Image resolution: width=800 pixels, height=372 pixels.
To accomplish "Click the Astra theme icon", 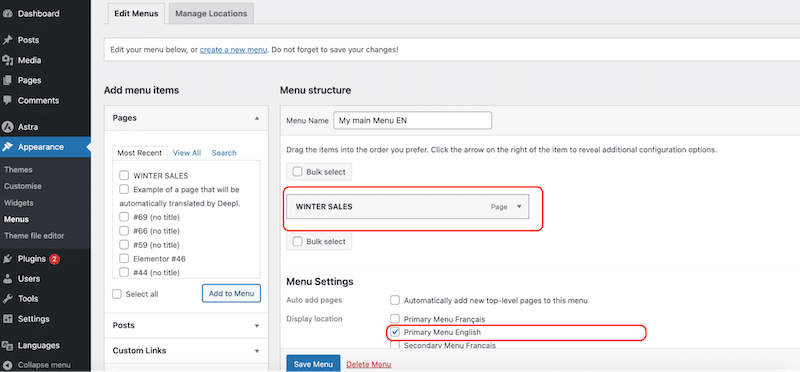I will [x=7, y=127].
